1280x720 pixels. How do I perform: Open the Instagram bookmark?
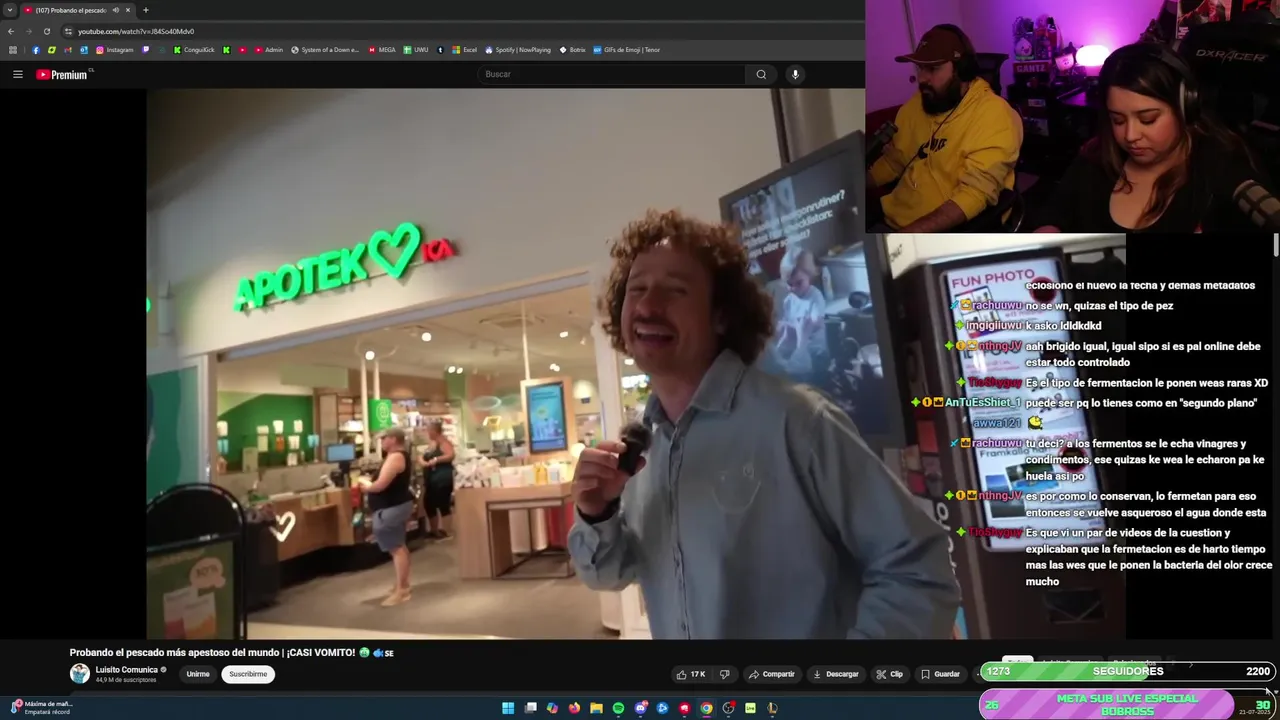[114, 50]
